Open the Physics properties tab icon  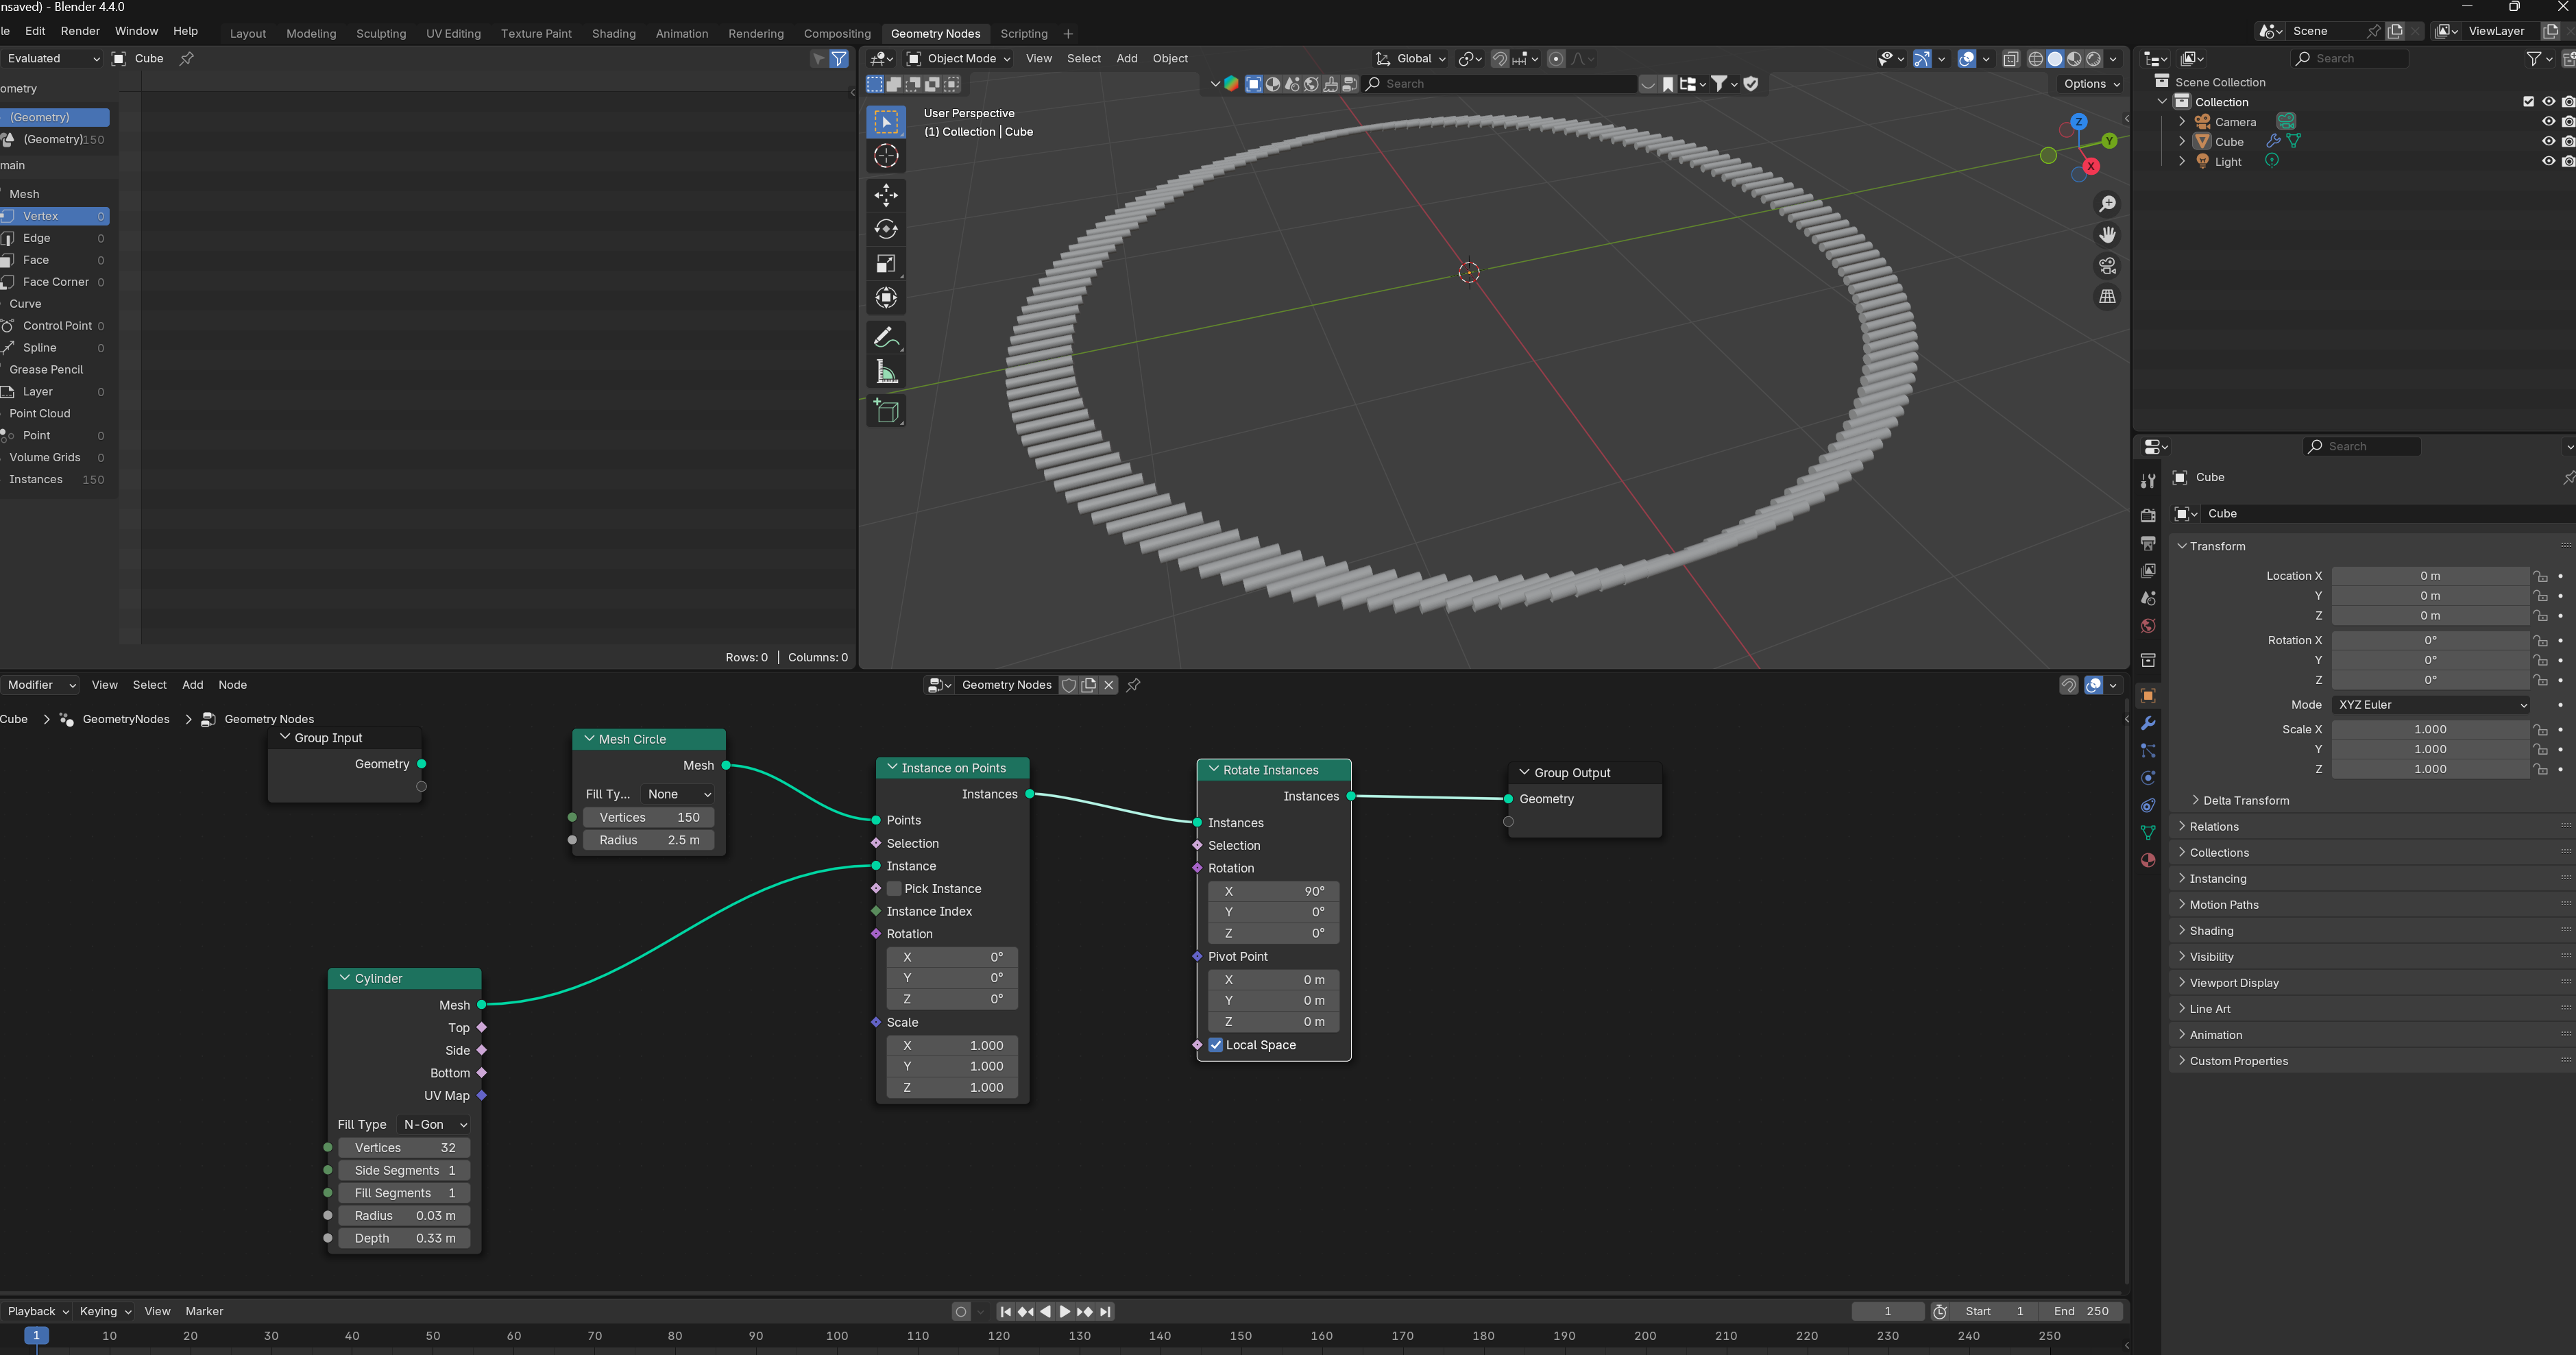tap(2147, 778)
